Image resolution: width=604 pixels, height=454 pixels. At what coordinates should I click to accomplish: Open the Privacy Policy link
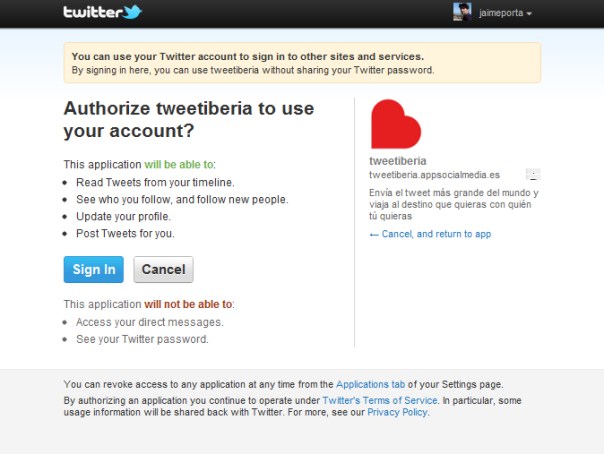click(397, 412)
